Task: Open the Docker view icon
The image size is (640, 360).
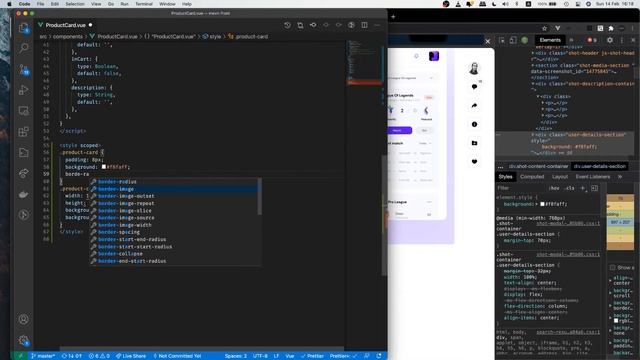Action: tap(24, 194)
